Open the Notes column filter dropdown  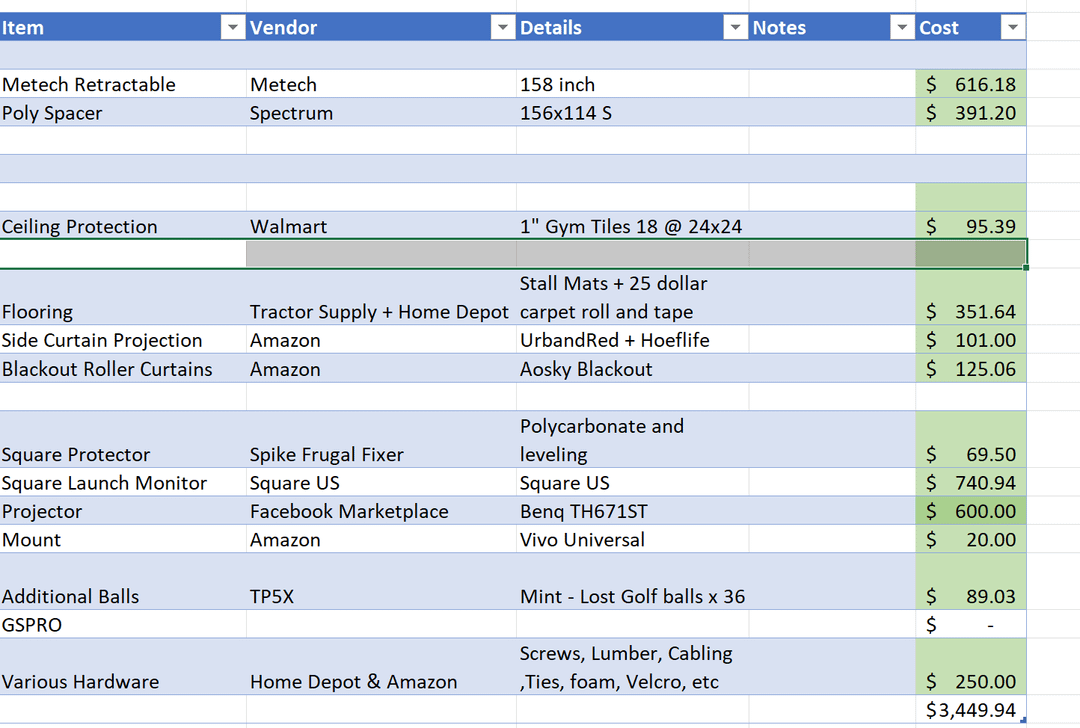(x=902, y=28)
